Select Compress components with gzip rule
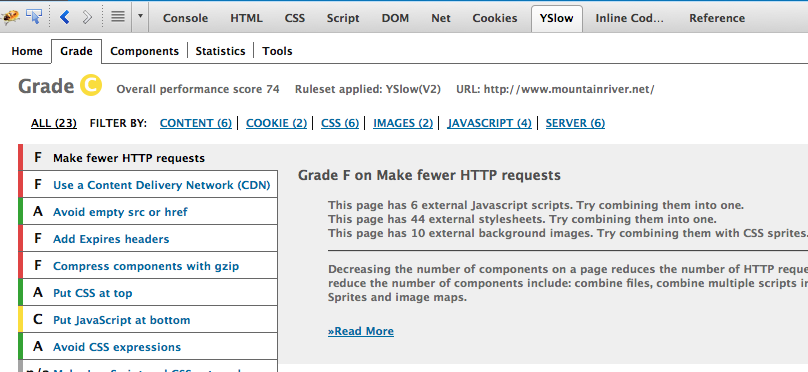Viewport: 808px width, 372px height. (x=149, y=266)
